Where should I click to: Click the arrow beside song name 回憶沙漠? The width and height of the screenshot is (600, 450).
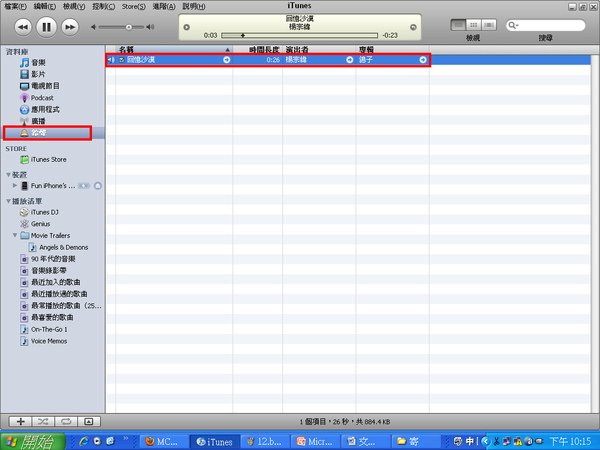pyautogui.click(x=227, y=60)
